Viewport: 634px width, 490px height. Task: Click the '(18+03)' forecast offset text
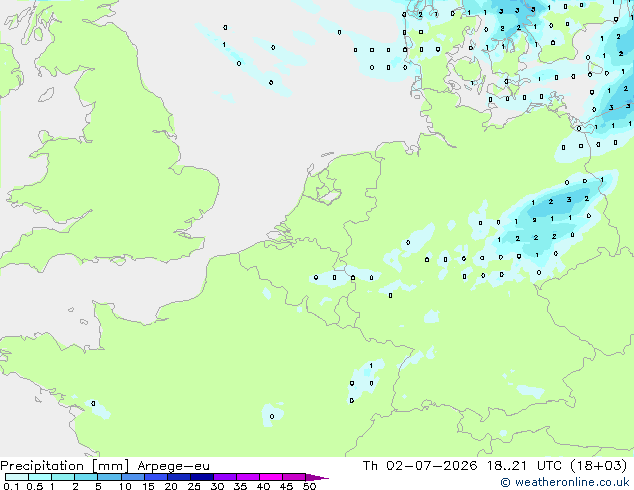tap(598, 466)
